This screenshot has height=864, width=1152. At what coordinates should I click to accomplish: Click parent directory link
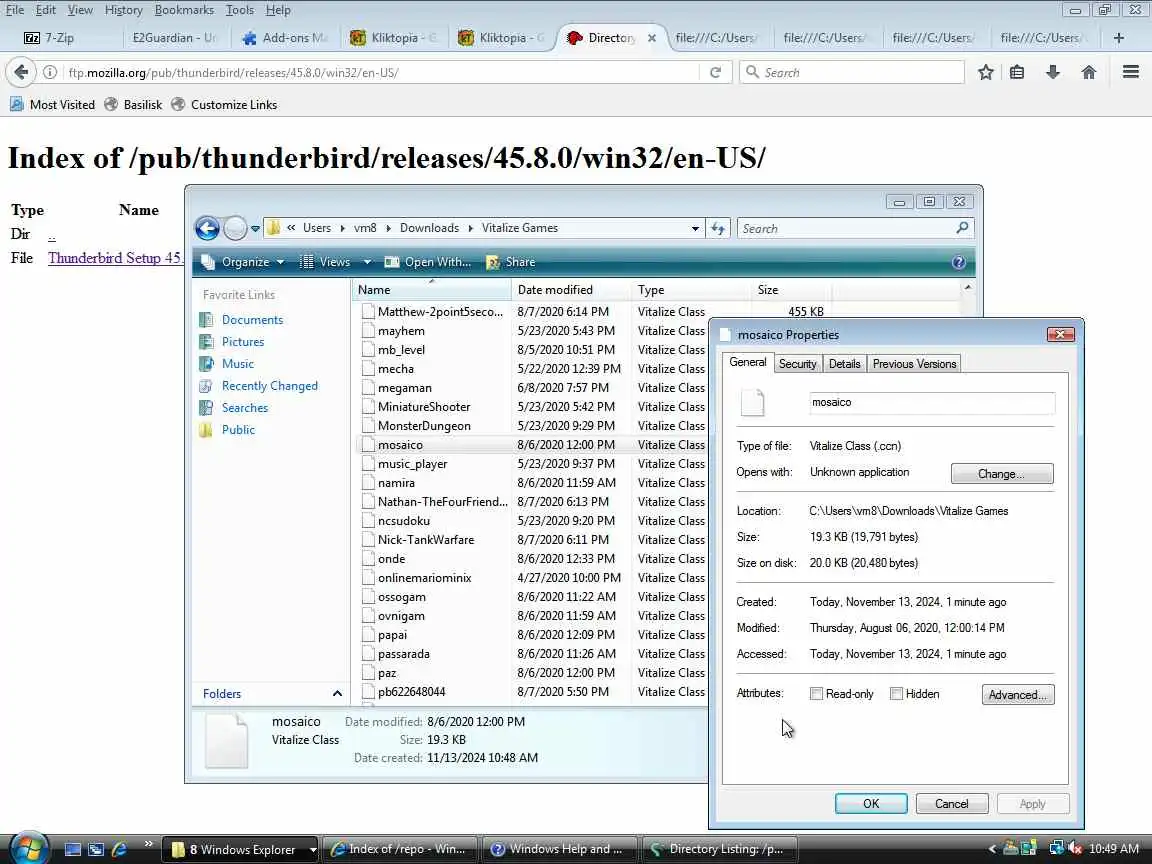(x=51, y=235)
